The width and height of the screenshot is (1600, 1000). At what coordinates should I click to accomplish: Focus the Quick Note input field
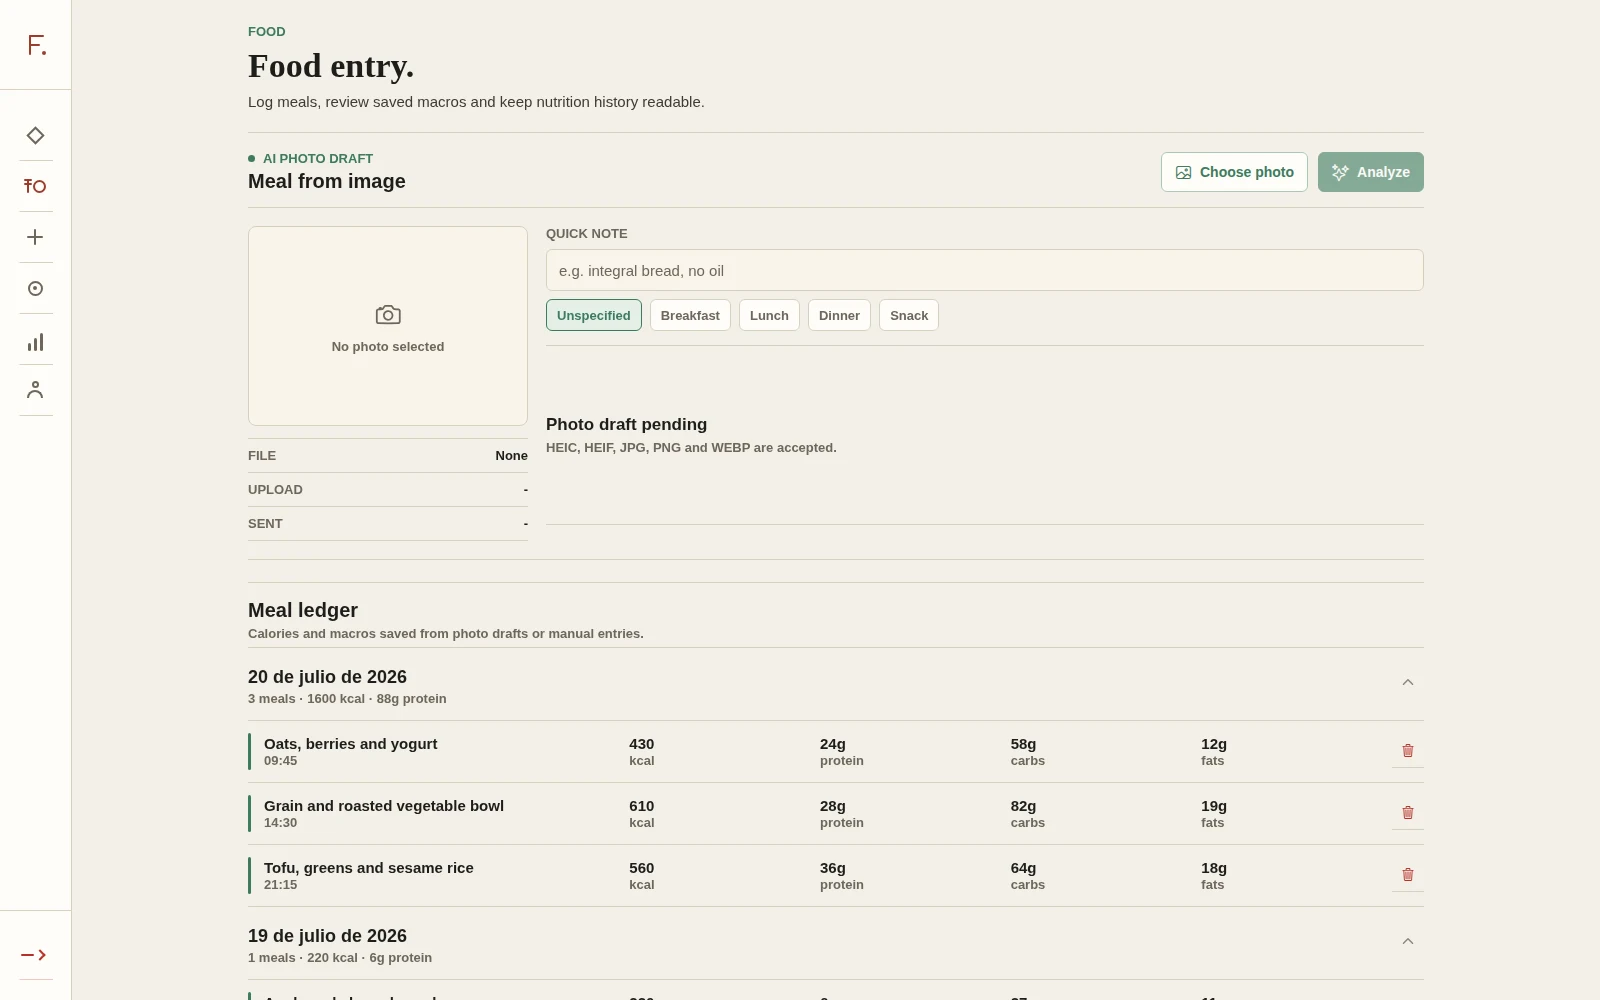985,270
